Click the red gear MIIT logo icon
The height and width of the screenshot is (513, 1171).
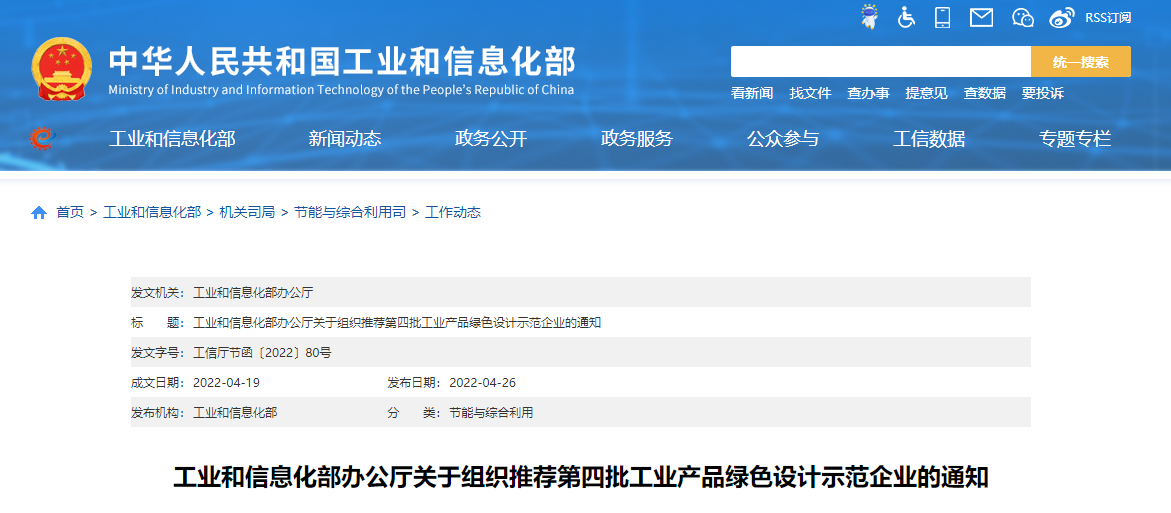pos(40,139)
